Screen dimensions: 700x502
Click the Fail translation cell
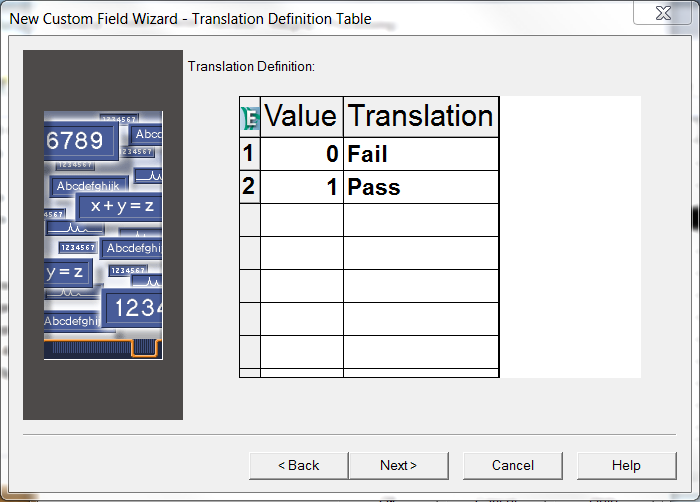coord(421,154)
